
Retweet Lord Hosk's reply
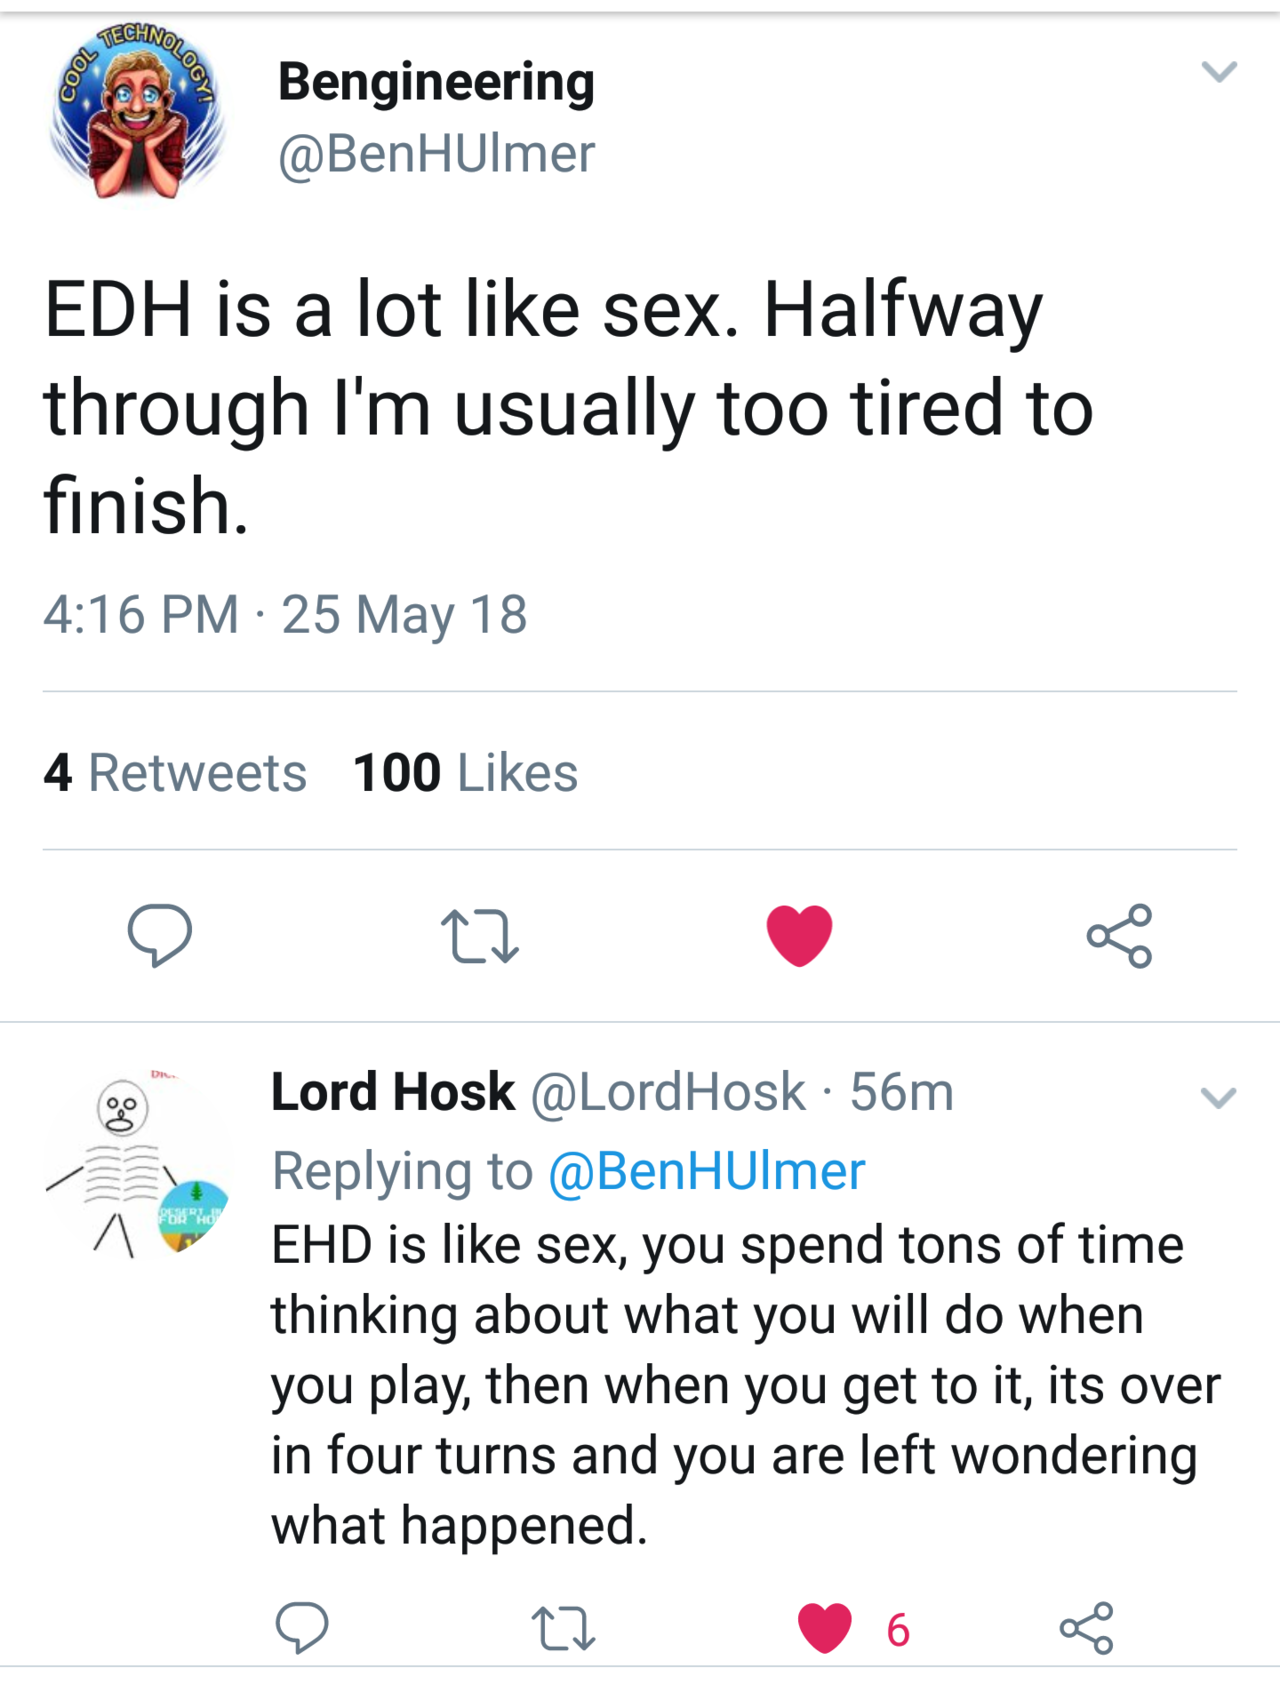point(563,1627)
